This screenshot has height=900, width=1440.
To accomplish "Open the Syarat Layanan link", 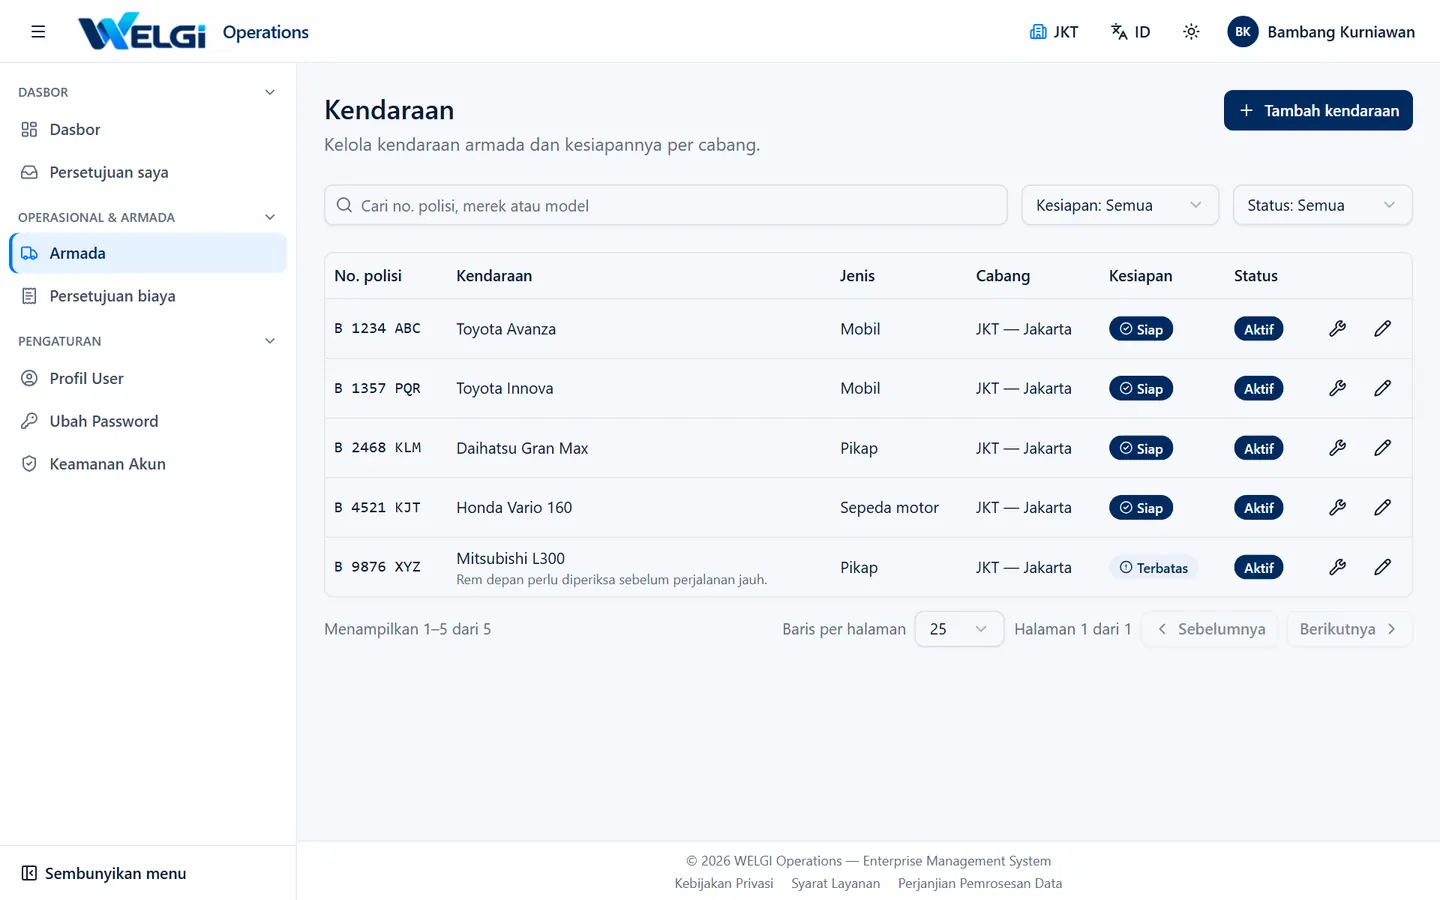I will point(836,883).
